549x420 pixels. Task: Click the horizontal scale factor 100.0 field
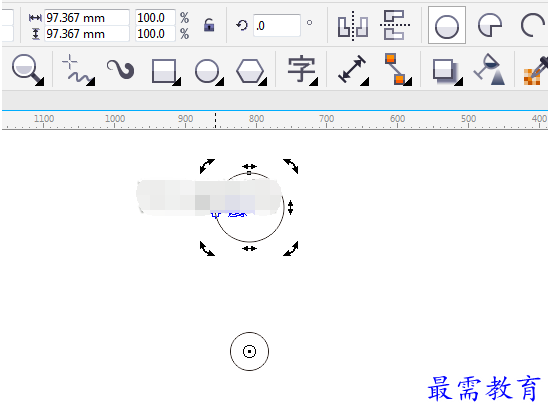coord(155,18)
